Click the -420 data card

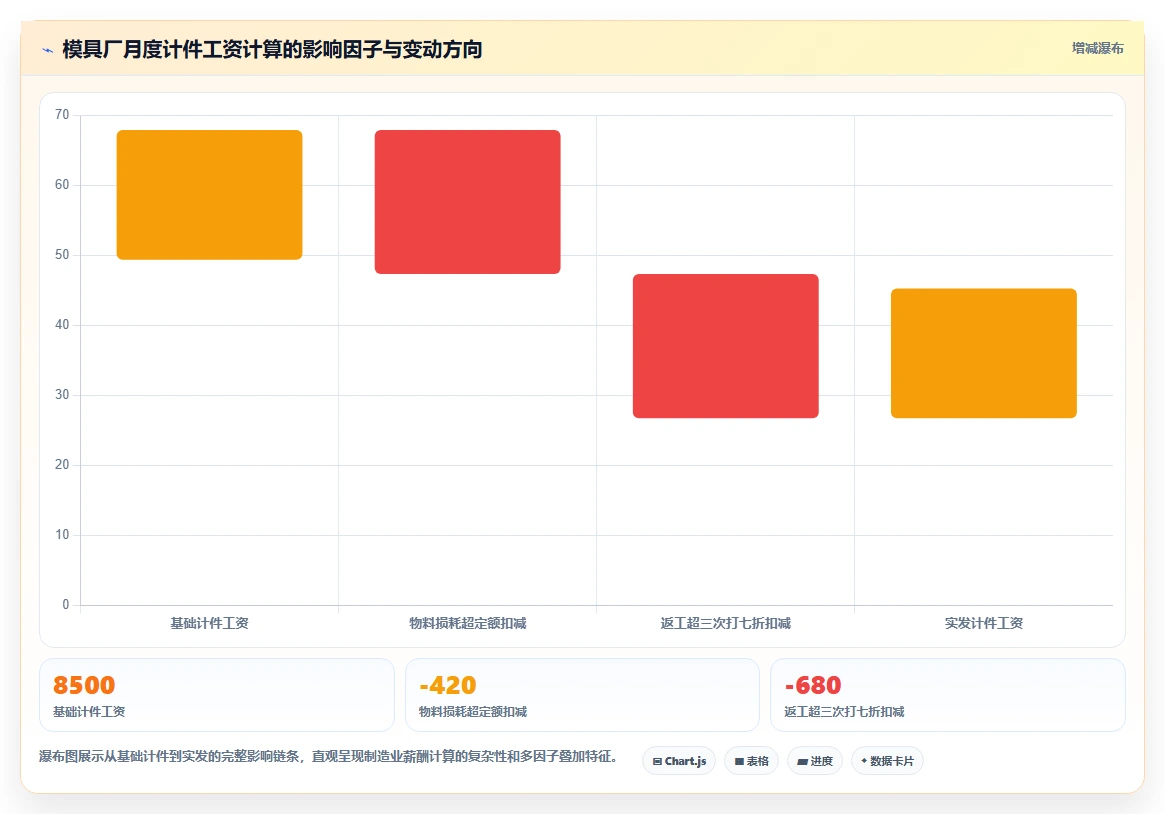coord(582,695)
